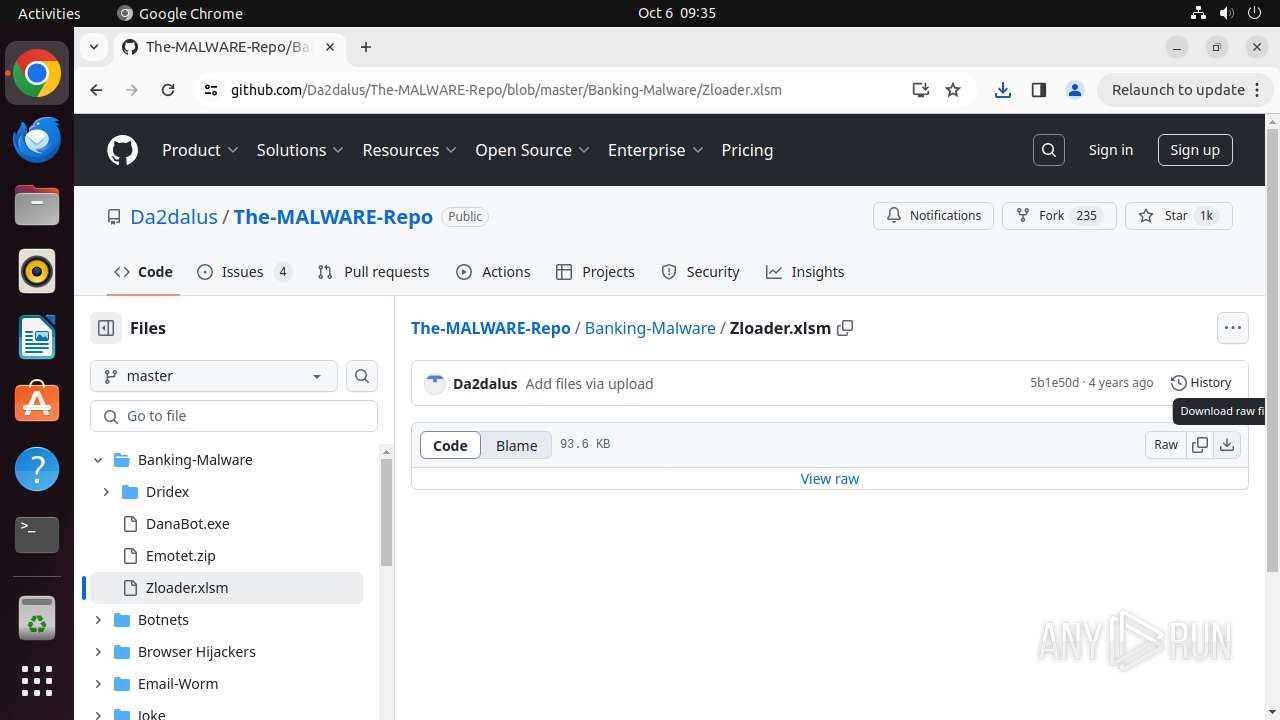Open Product dropdown menu
Viewport: 1280px width, 720px height.
tap(200, 150)
